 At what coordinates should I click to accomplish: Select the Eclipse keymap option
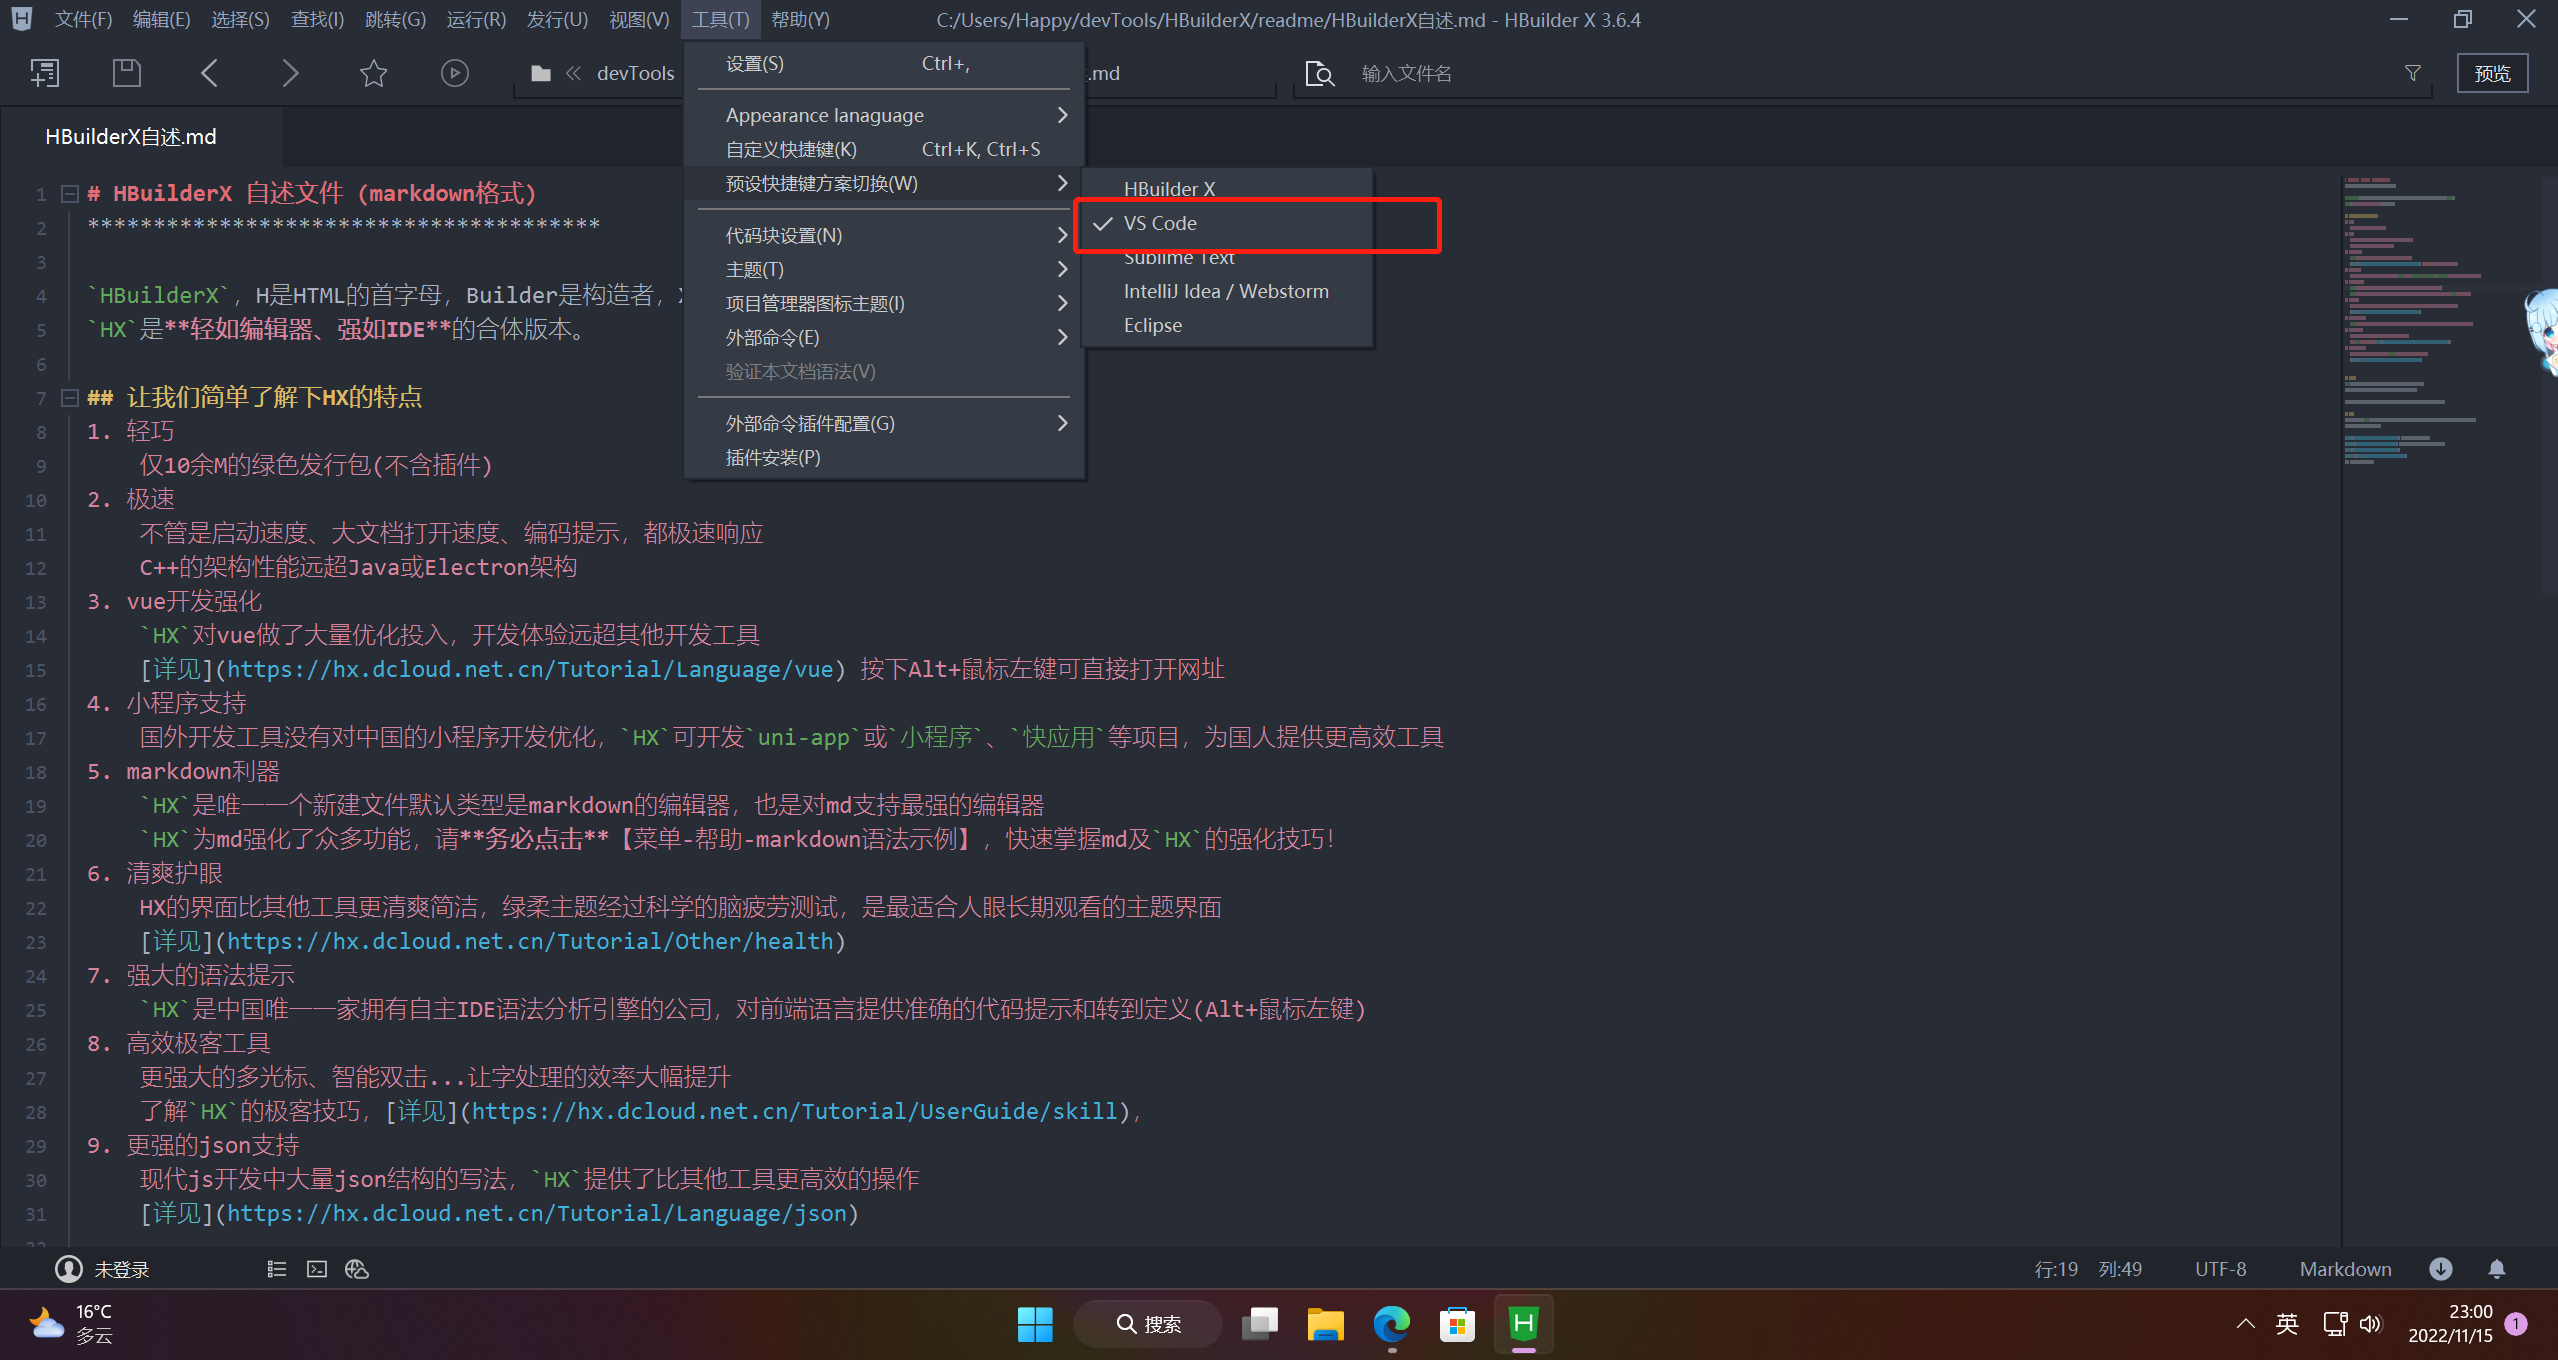coord(1152,325)
